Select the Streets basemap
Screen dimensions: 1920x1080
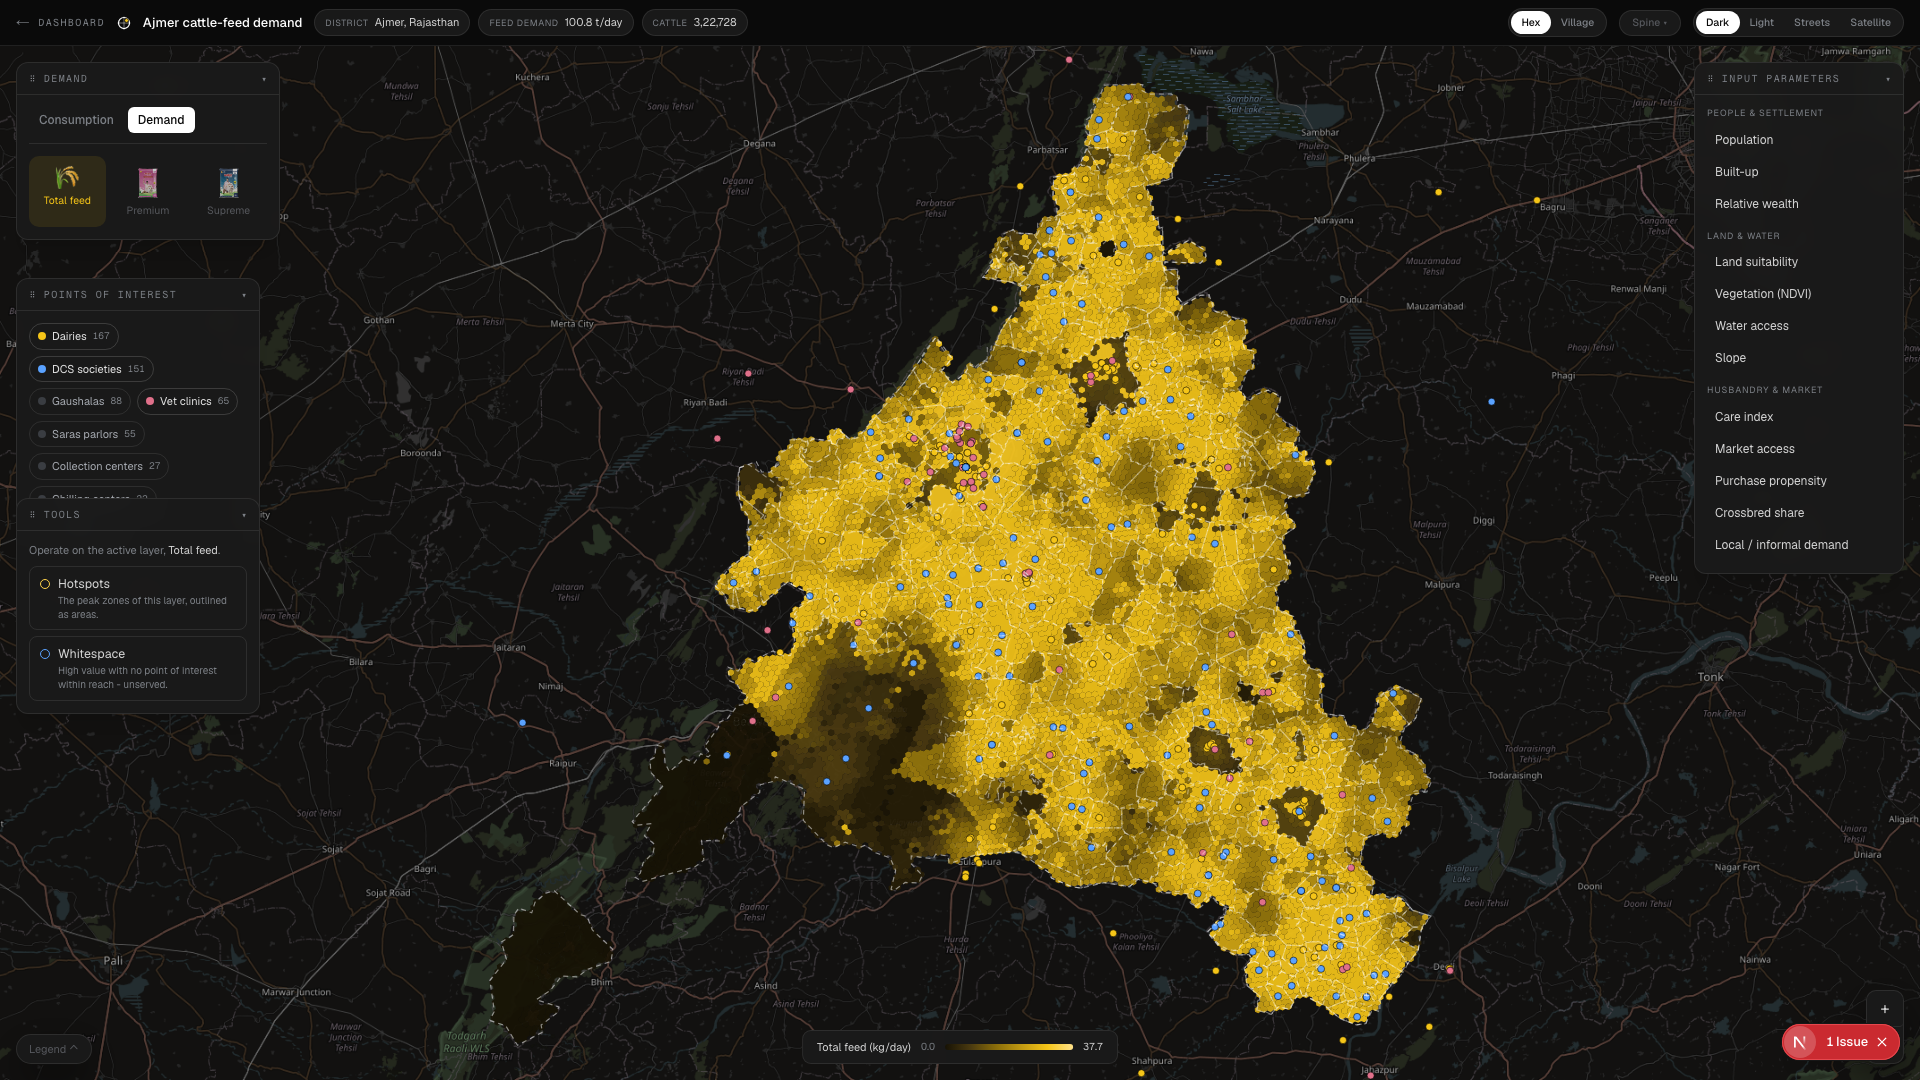(1811, 22)
